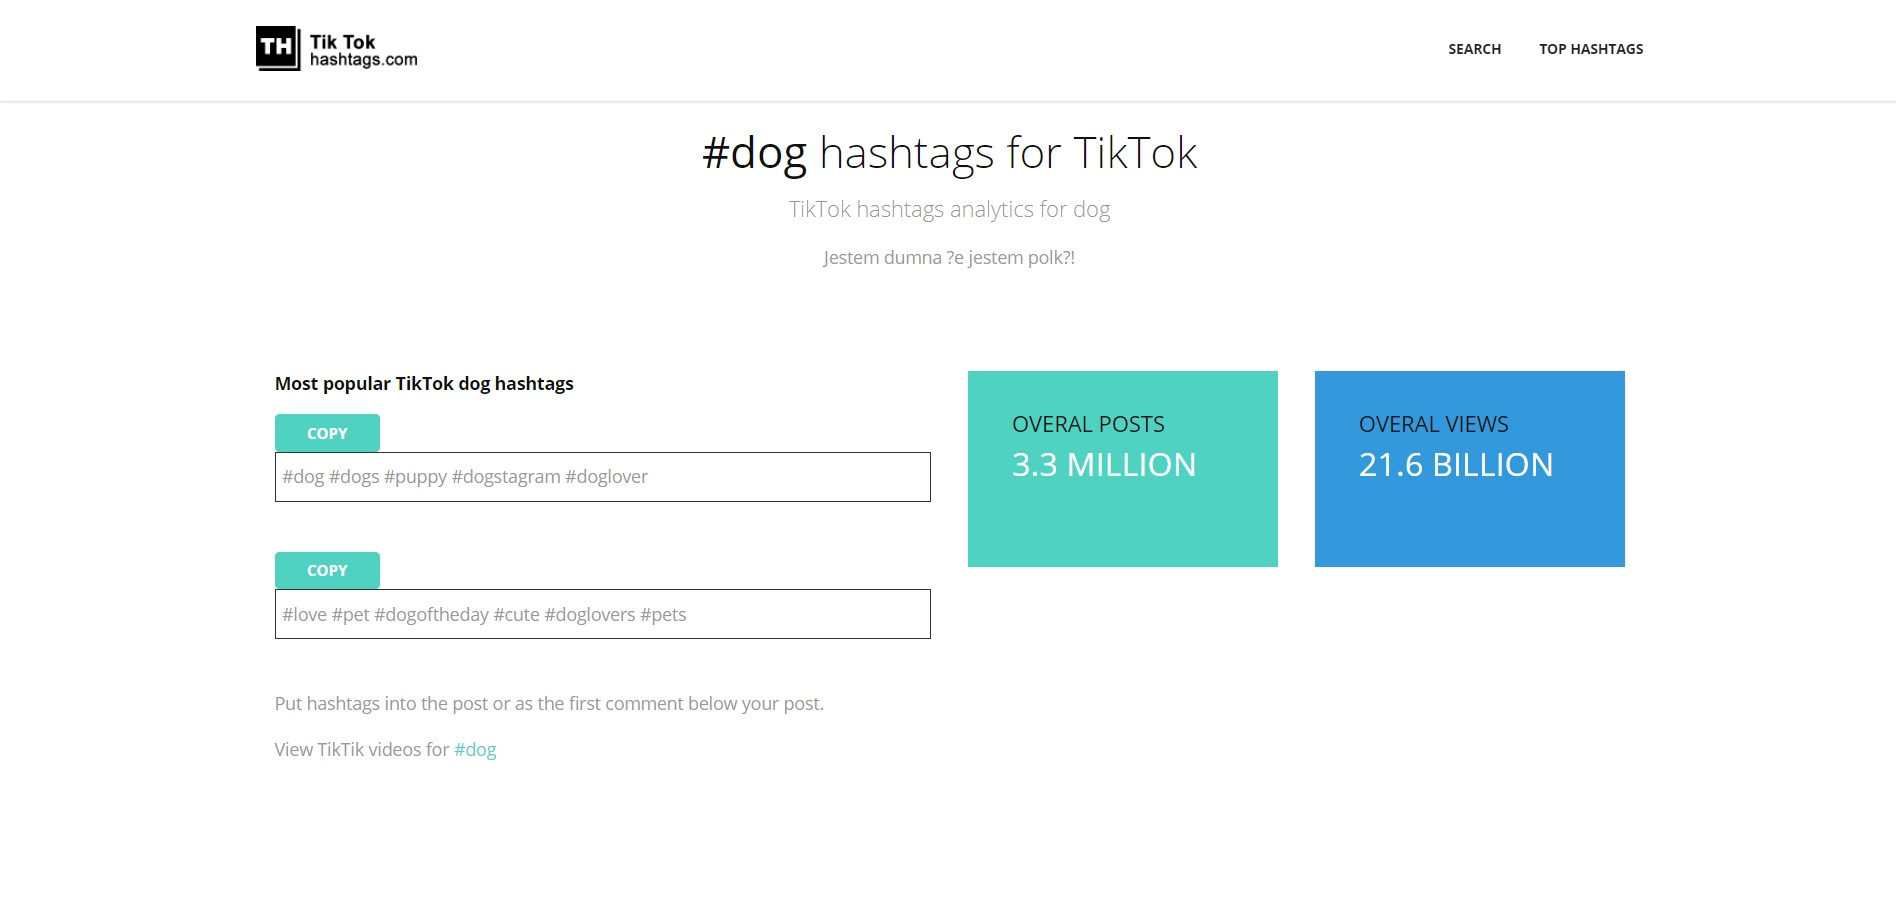1896x917 pixels.
Task: Click the TH logo icon
Action: (x=278, y=48)
